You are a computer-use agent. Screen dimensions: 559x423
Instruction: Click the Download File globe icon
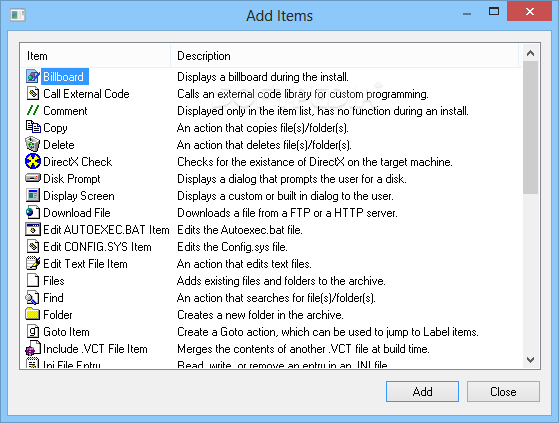[33, 212]
